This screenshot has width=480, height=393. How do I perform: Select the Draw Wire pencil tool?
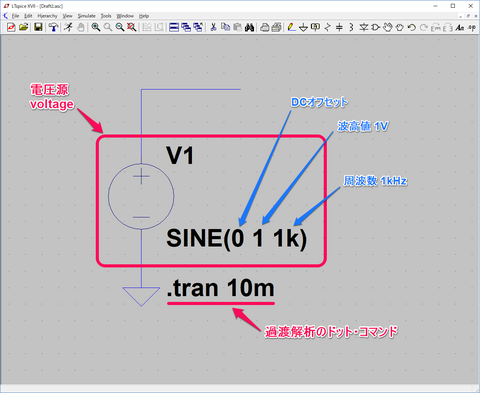(291, 27)
